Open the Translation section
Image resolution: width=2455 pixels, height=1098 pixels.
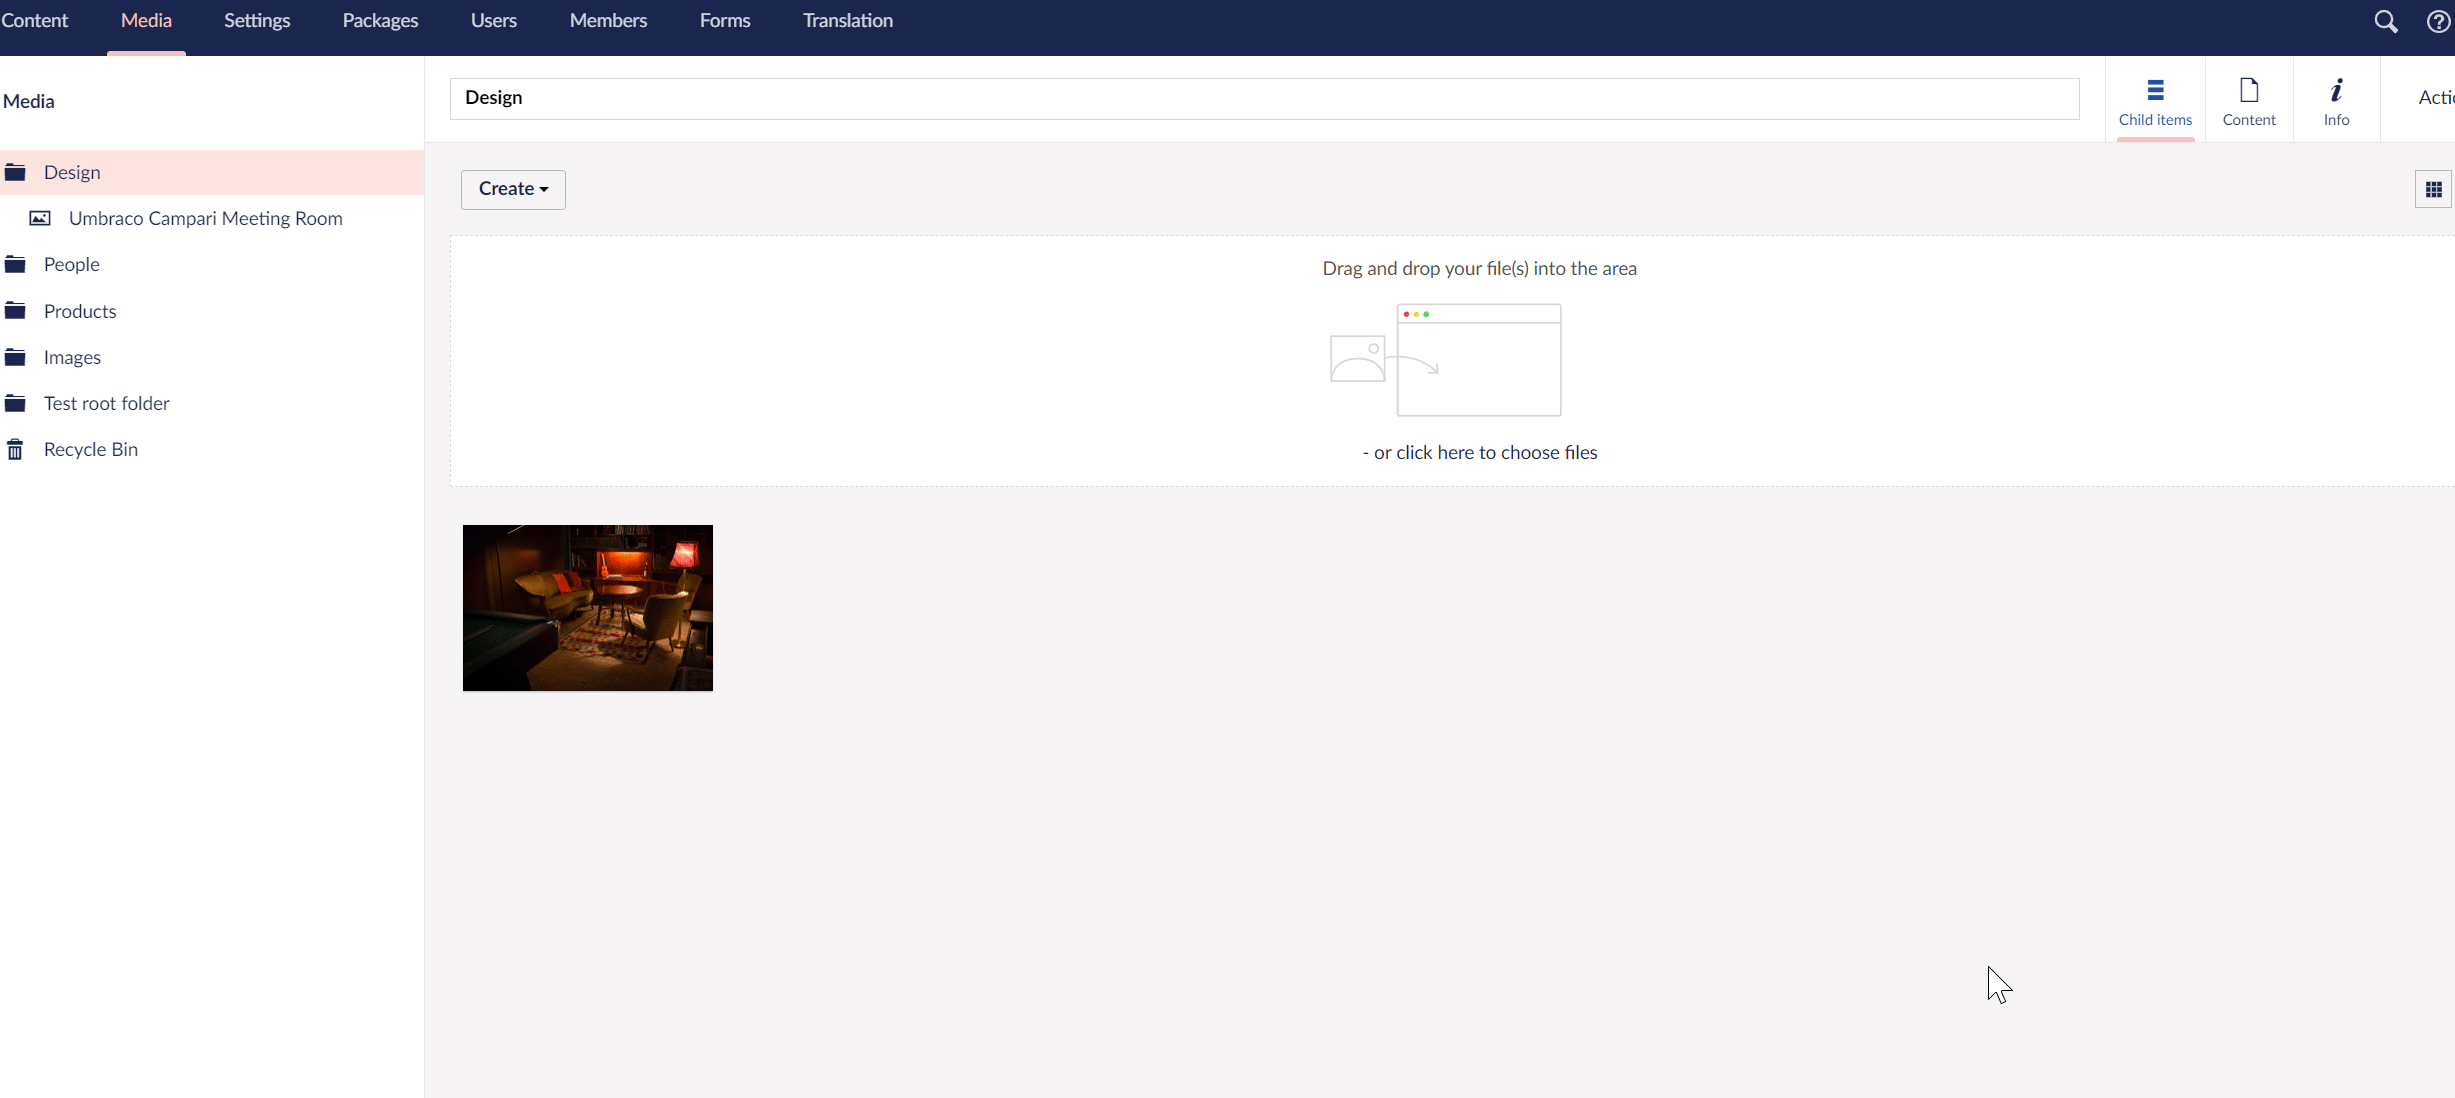[847, 21]
